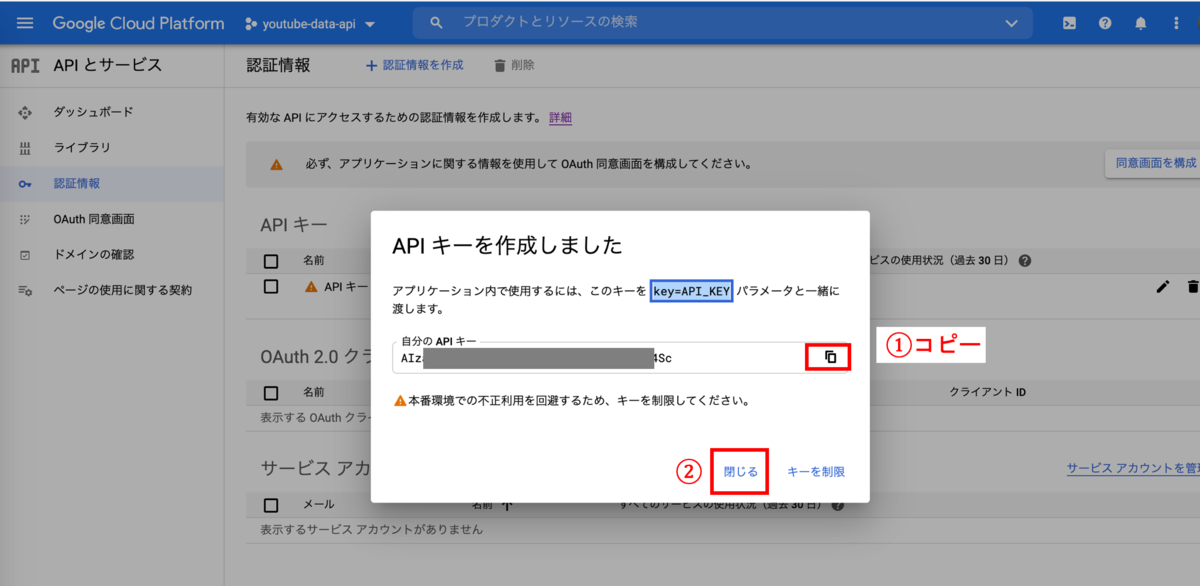
Task: Click the Google Cloud Platform logo text
Action: [x=138, y=23]
